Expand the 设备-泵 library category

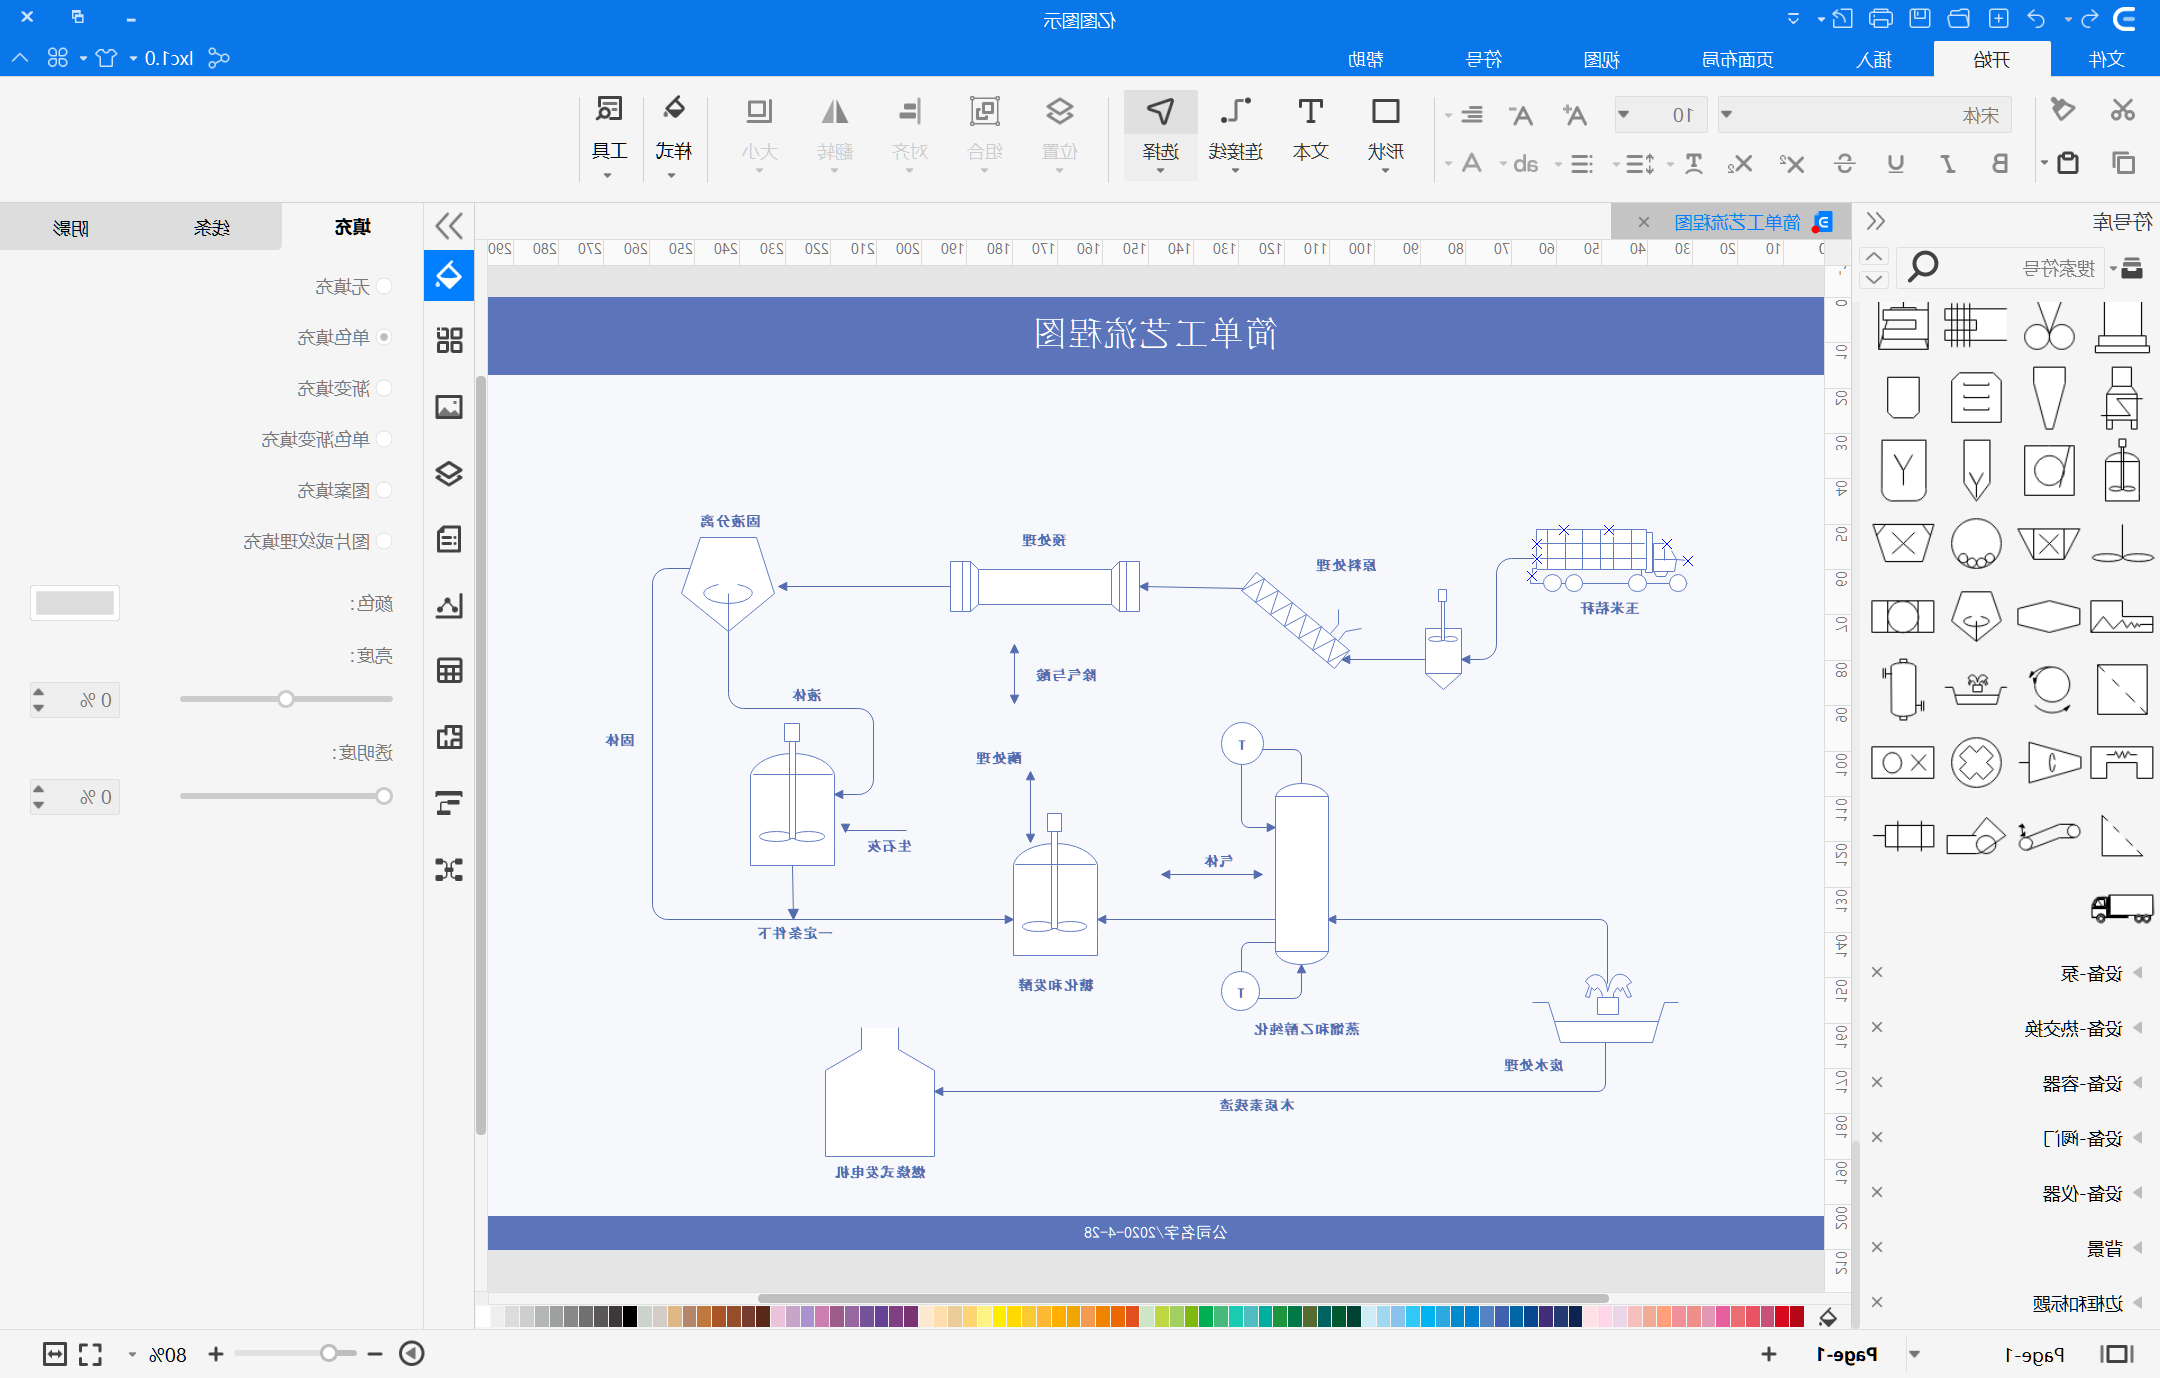coord(2138,973)
